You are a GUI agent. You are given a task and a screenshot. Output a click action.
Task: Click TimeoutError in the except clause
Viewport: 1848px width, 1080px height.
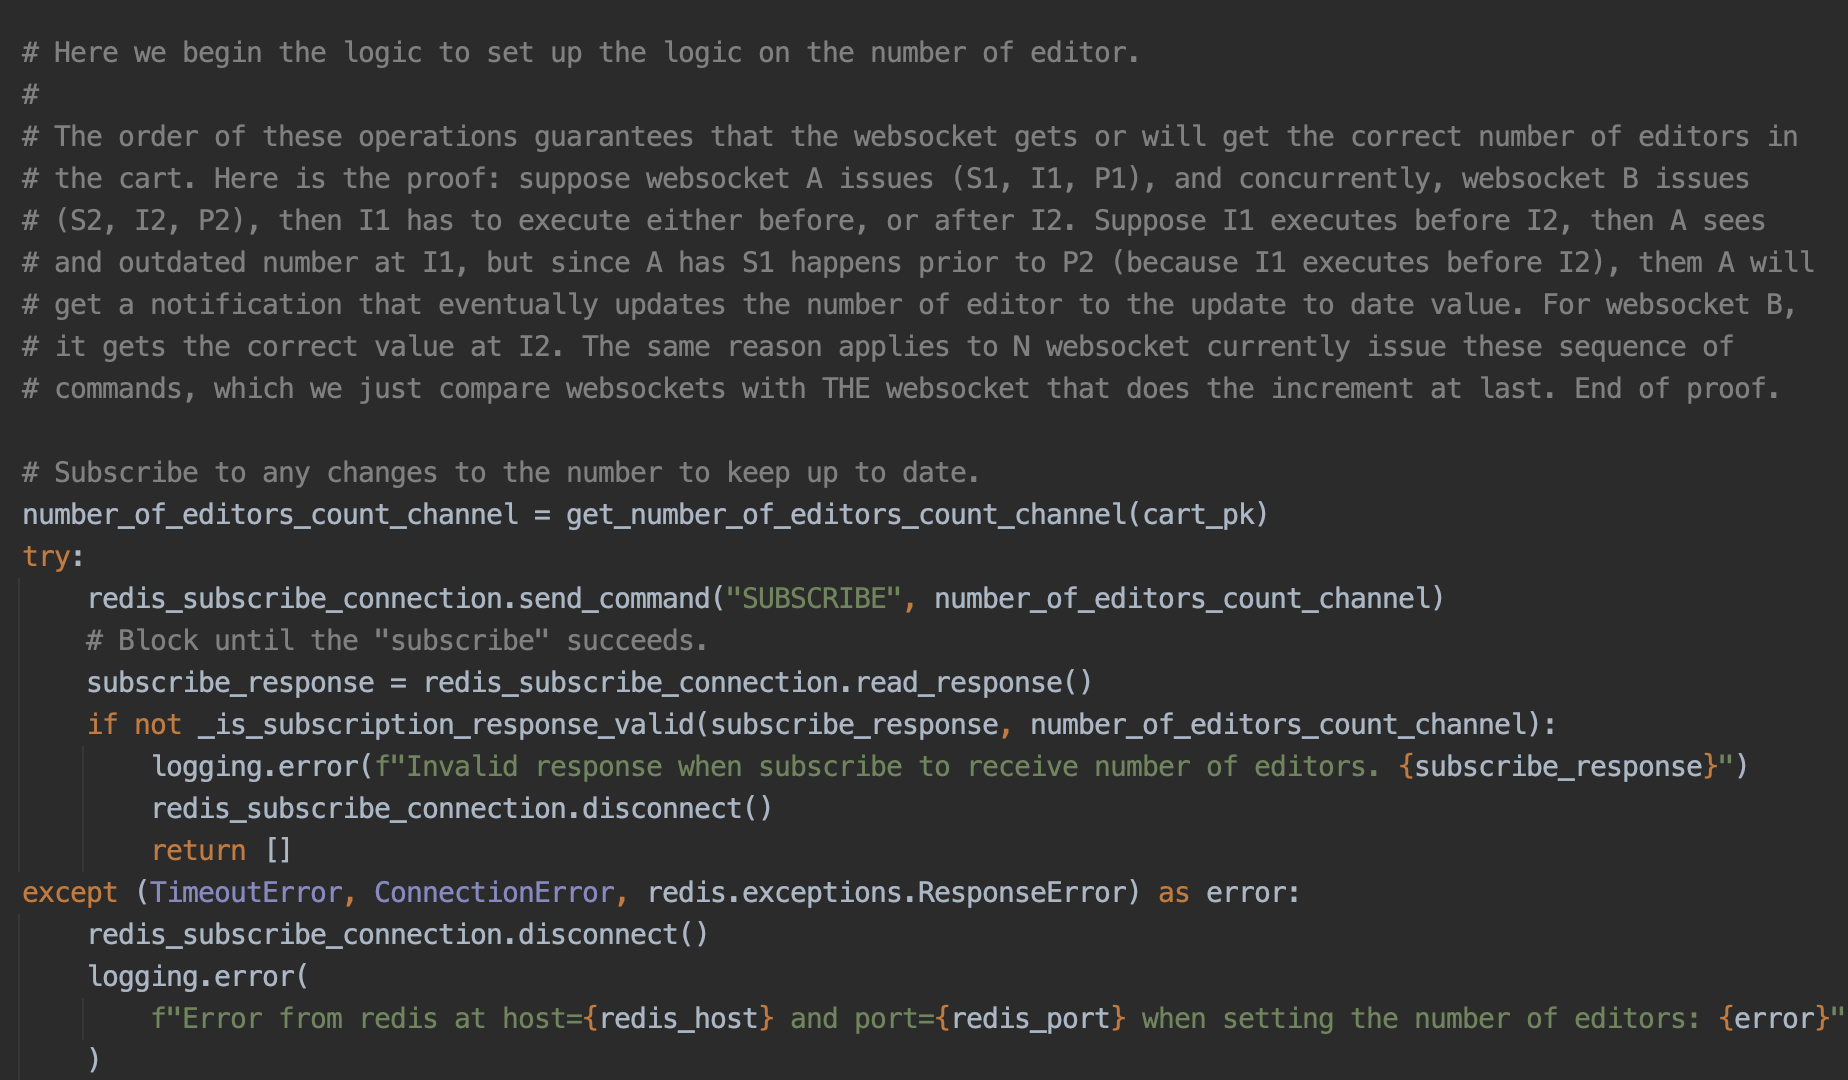coord(246,892)
